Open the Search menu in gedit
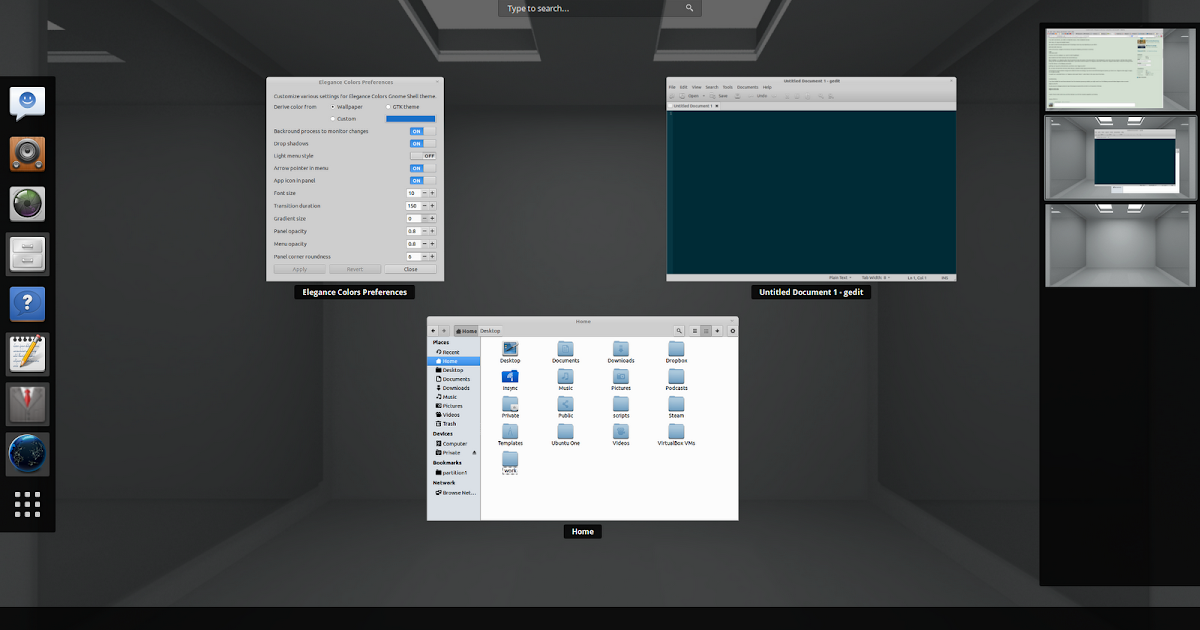Viewport: 1200px width, 630px height. click(713, 87)
